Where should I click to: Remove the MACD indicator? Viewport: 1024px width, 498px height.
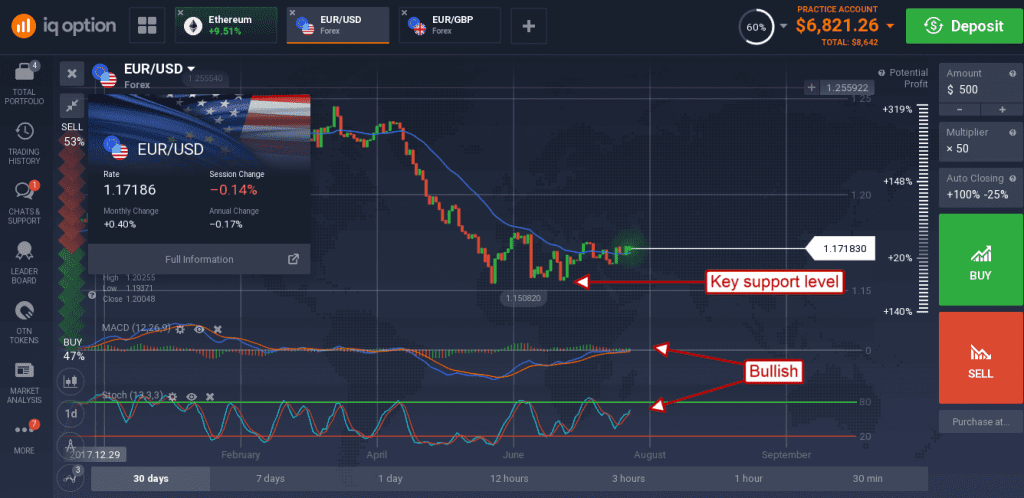coord(218,329)
